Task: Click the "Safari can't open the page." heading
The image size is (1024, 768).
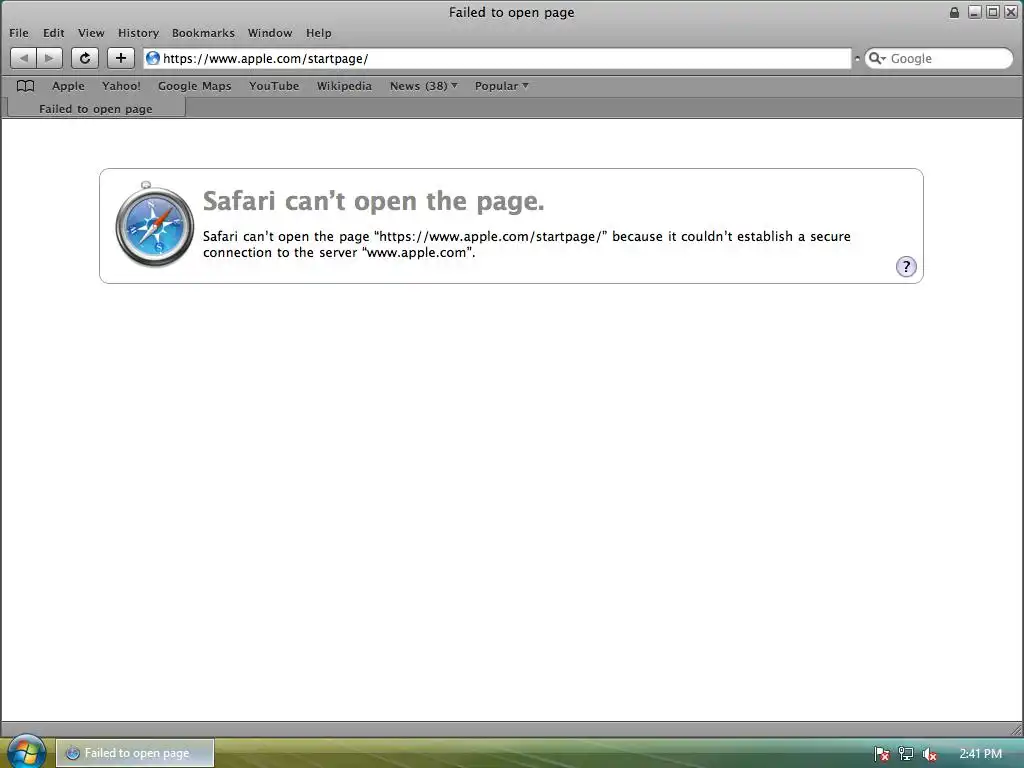Action: coord(374,201)
